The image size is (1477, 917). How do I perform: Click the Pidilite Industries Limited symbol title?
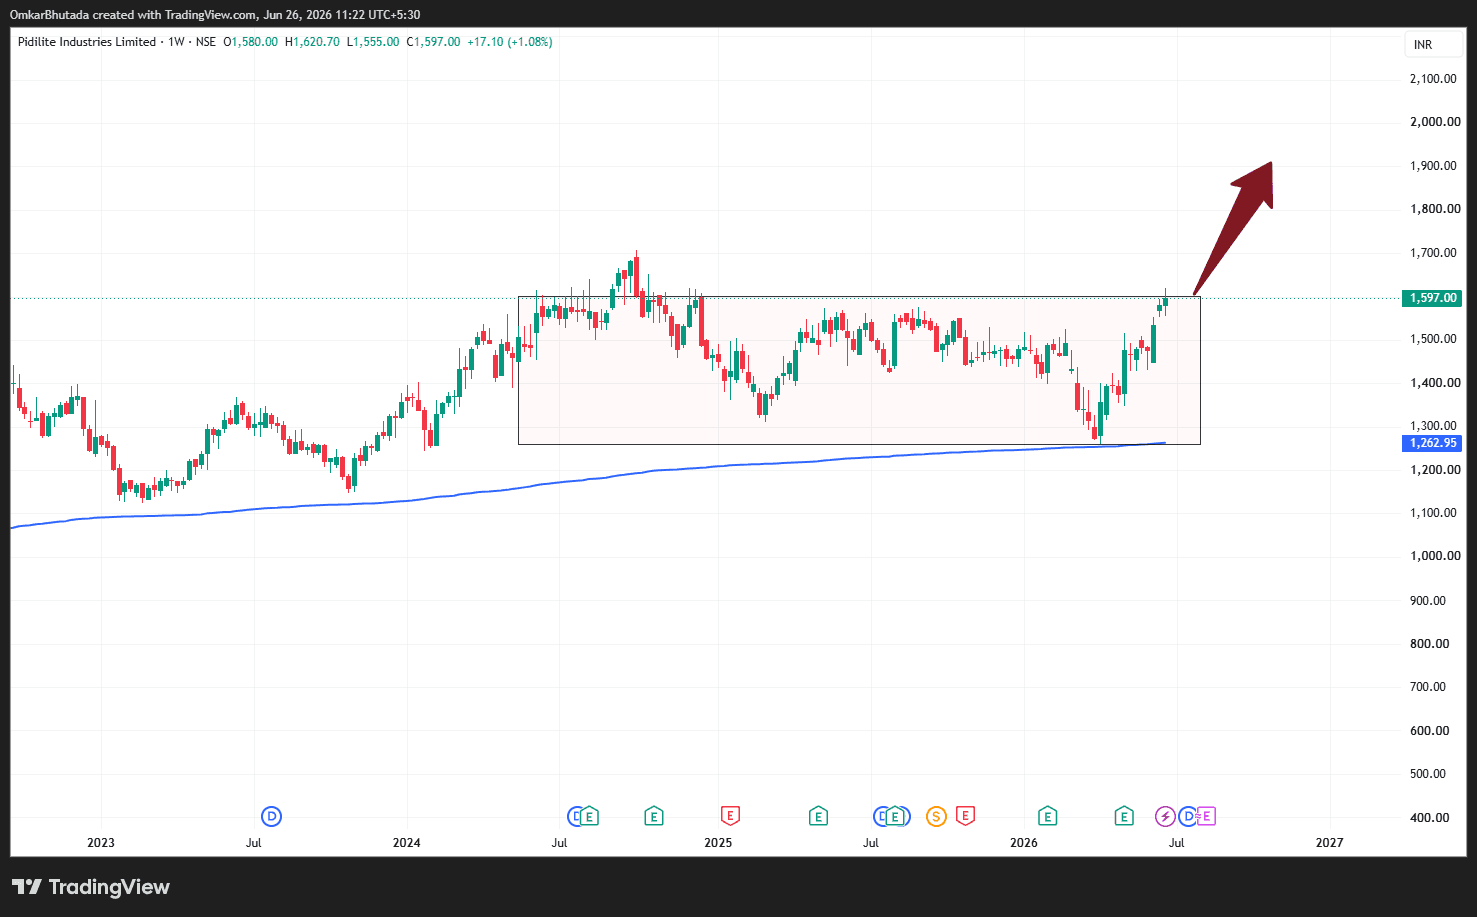coord(87,42)
